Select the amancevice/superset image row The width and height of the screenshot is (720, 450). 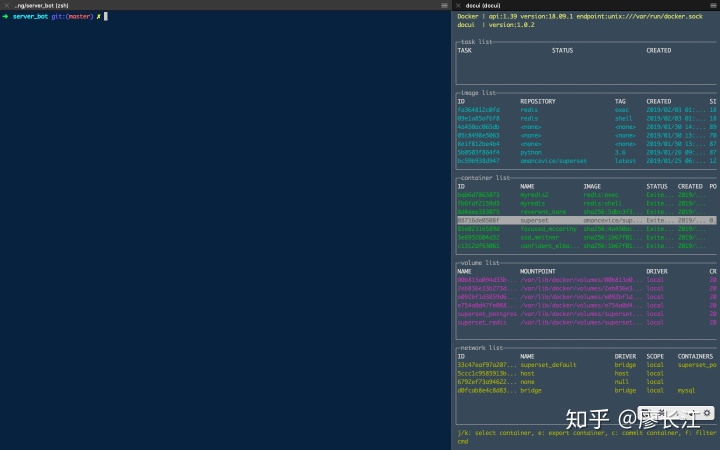[586, 161]
